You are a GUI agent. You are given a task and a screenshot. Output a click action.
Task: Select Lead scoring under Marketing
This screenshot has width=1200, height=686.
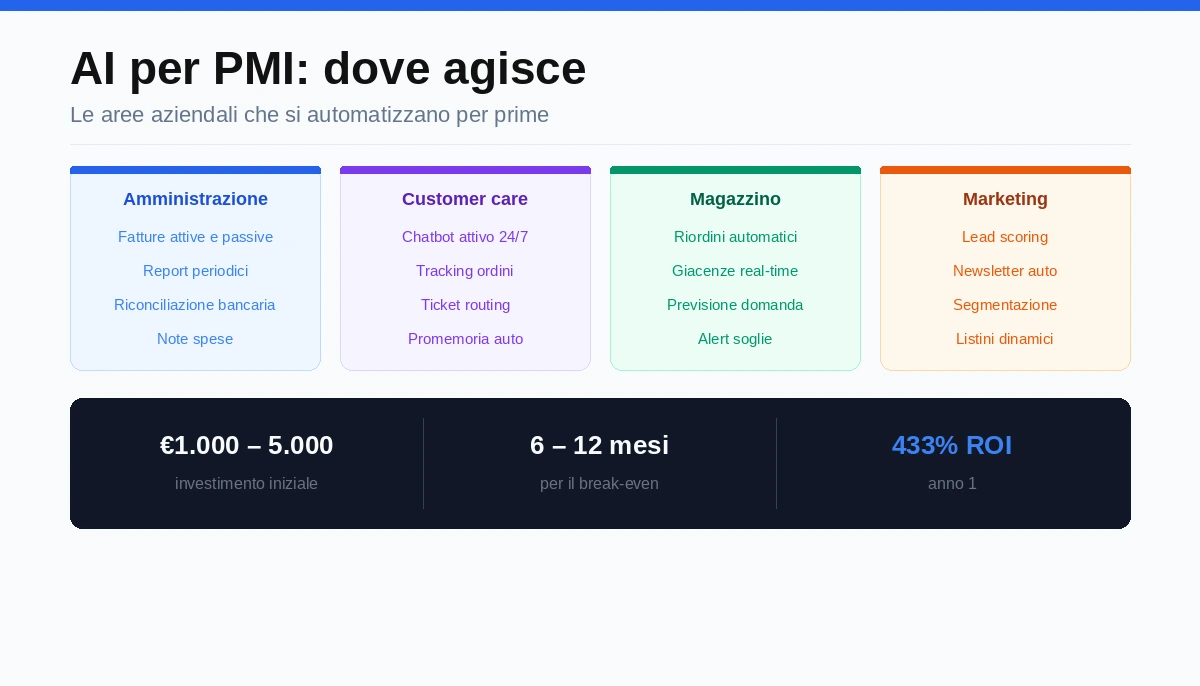(1005, 237)
